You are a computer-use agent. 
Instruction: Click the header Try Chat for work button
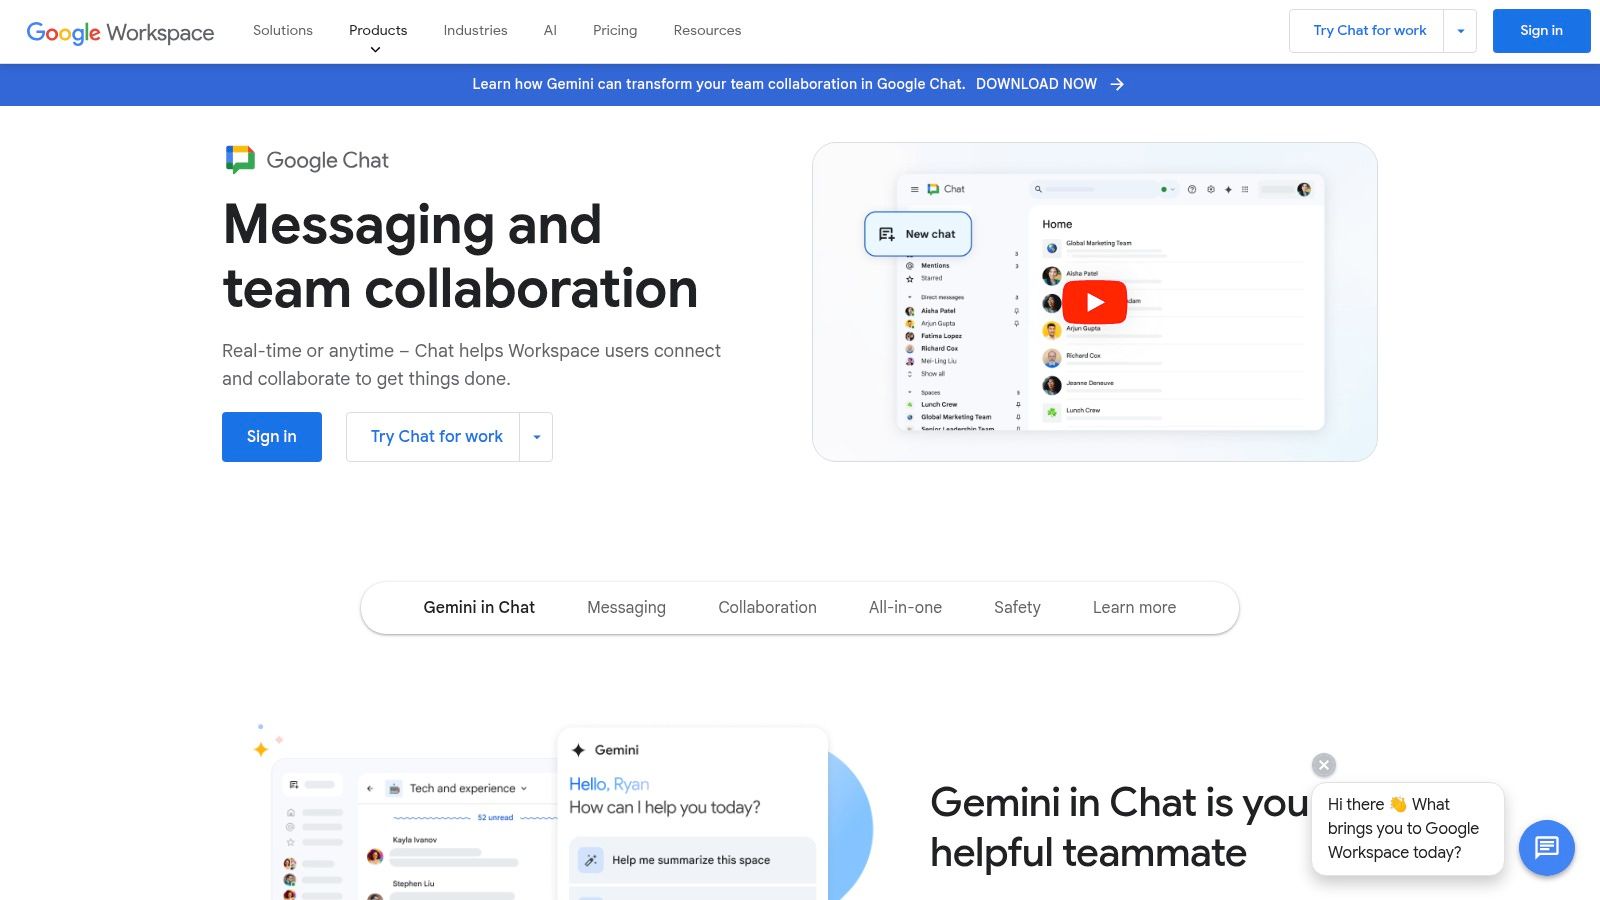[x=1367, y=31]
